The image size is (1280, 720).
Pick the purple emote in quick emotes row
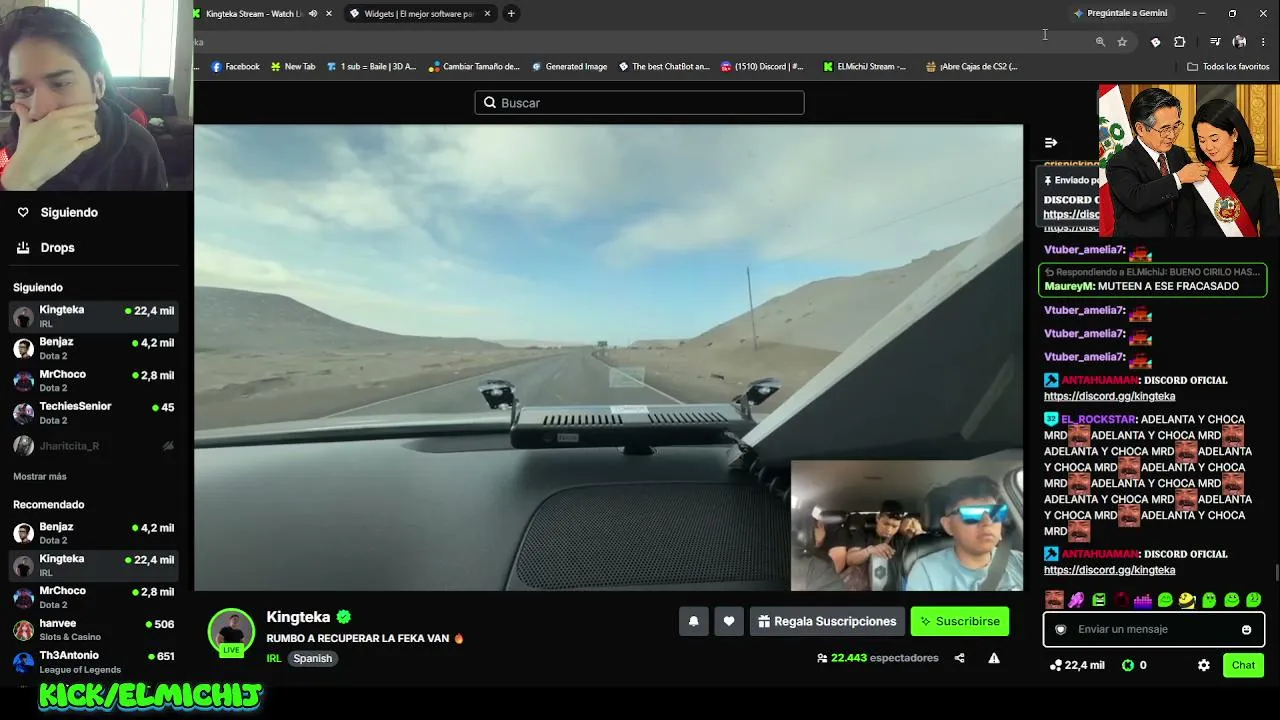pos(1076,600)
